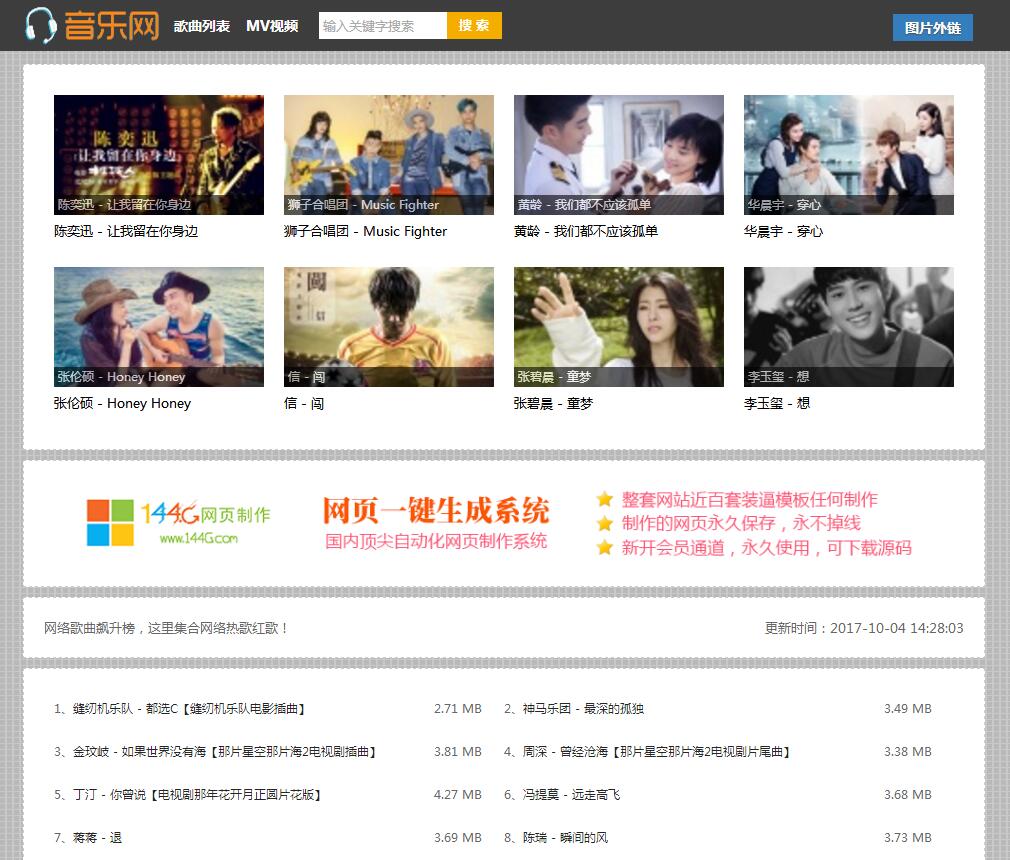Click the headphone logo icon

click(x=40, y=25)
